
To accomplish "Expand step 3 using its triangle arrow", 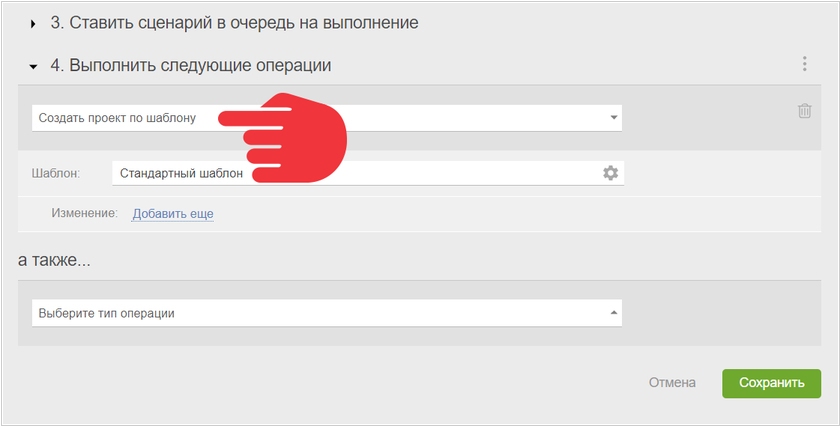I will 33,24.
